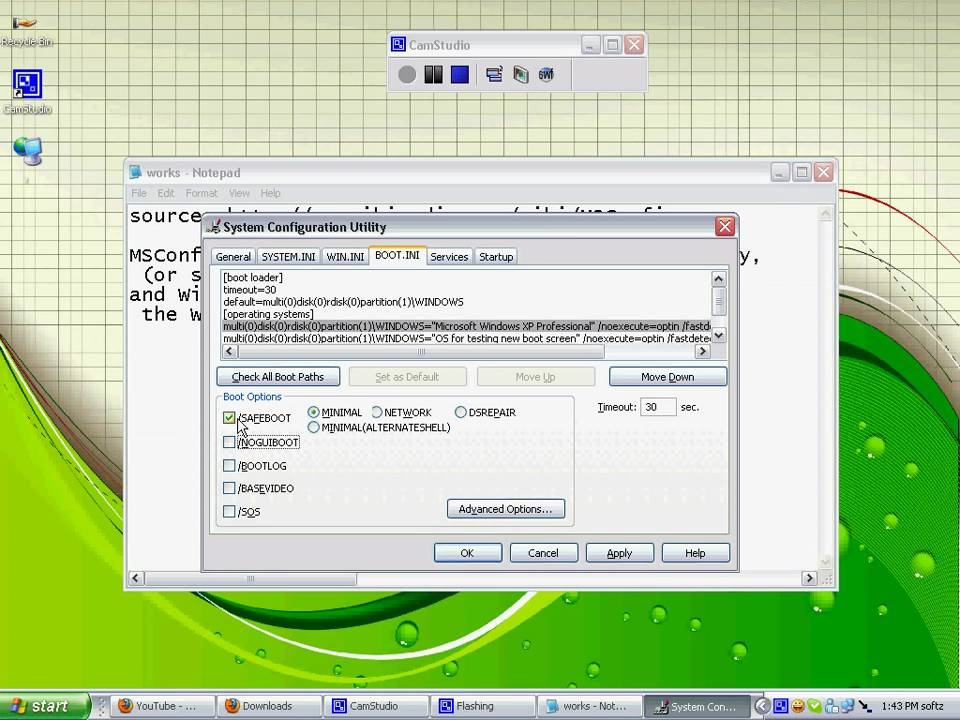Enable the /BOOTLOG checkbox
Screen dimensions: 960x720
pyautogui.click(x=229, y=465)
